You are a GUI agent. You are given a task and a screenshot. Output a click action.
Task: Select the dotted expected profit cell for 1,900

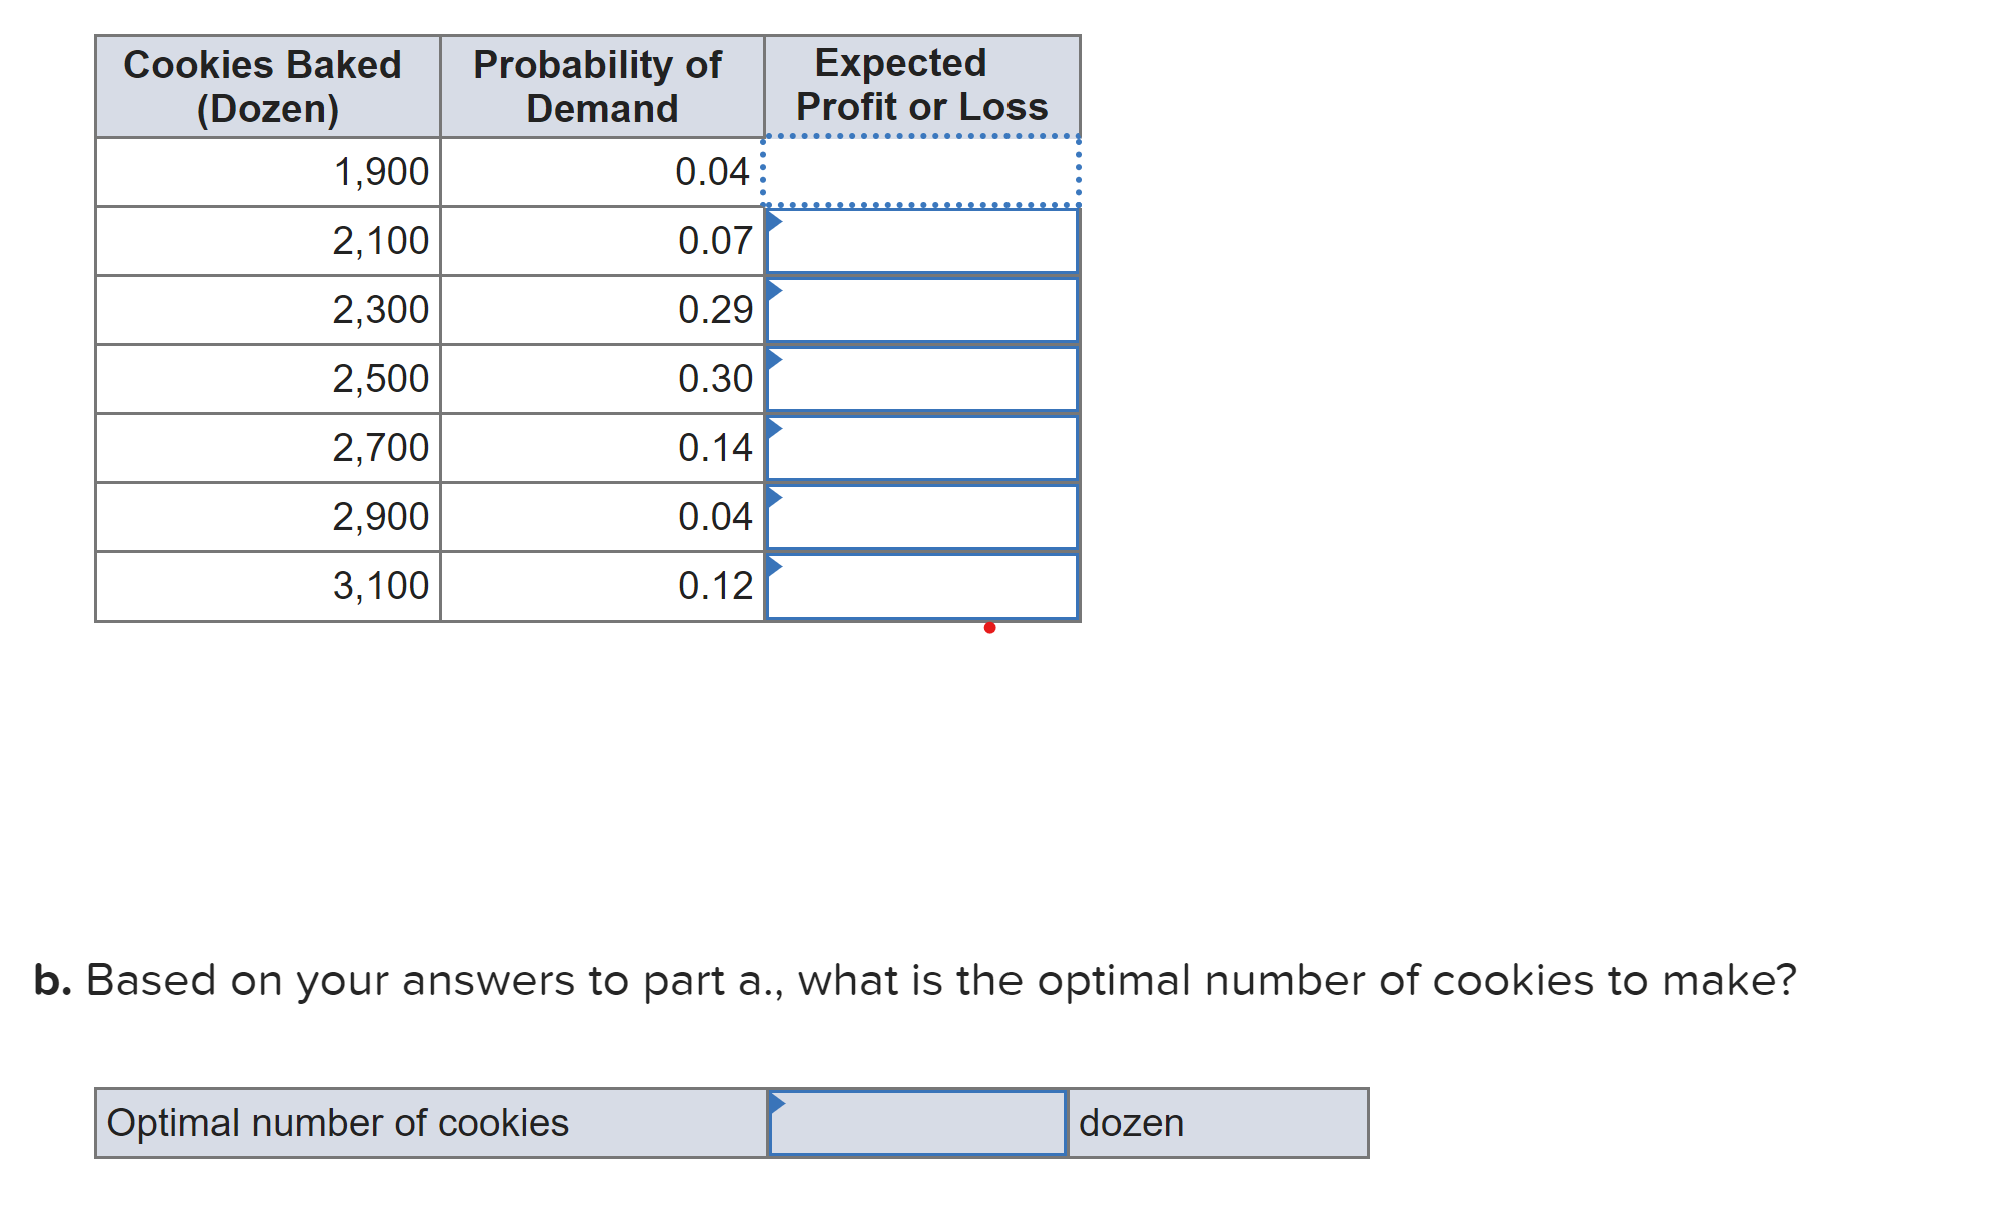(922, 171)
